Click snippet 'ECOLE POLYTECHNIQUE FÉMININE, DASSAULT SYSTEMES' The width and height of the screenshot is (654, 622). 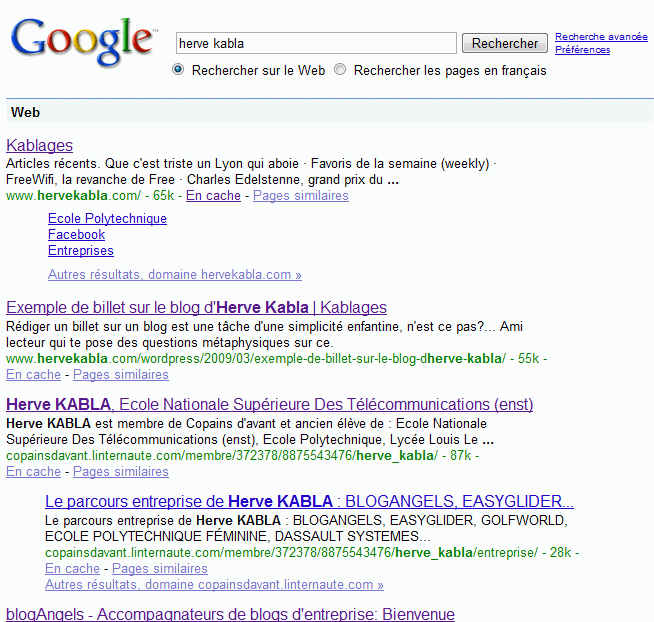(238, 536)
